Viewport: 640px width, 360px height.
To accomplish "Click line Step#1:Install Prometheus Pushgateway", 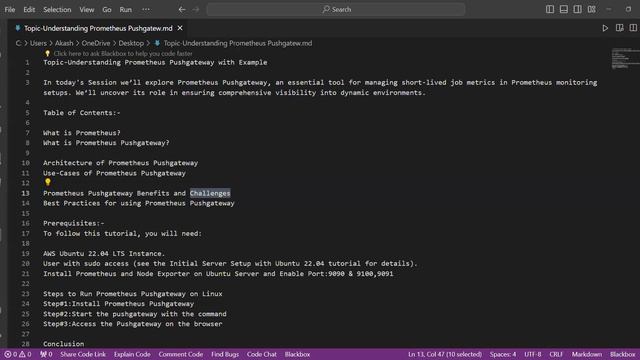I will [x=118, y=304].
